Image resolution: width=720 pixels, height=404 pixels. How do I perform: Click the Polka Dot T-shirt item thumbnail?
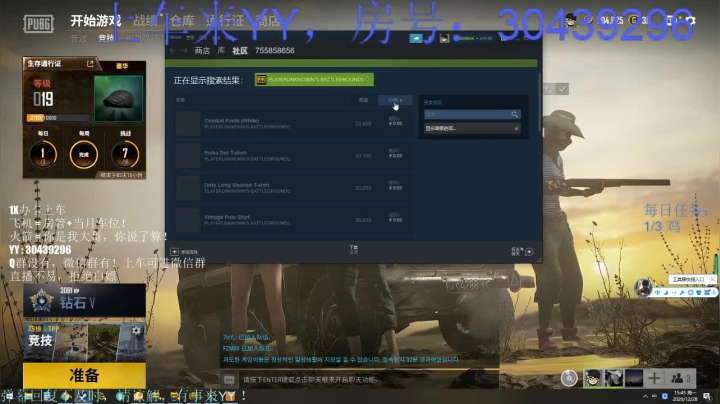pos(188,156)
